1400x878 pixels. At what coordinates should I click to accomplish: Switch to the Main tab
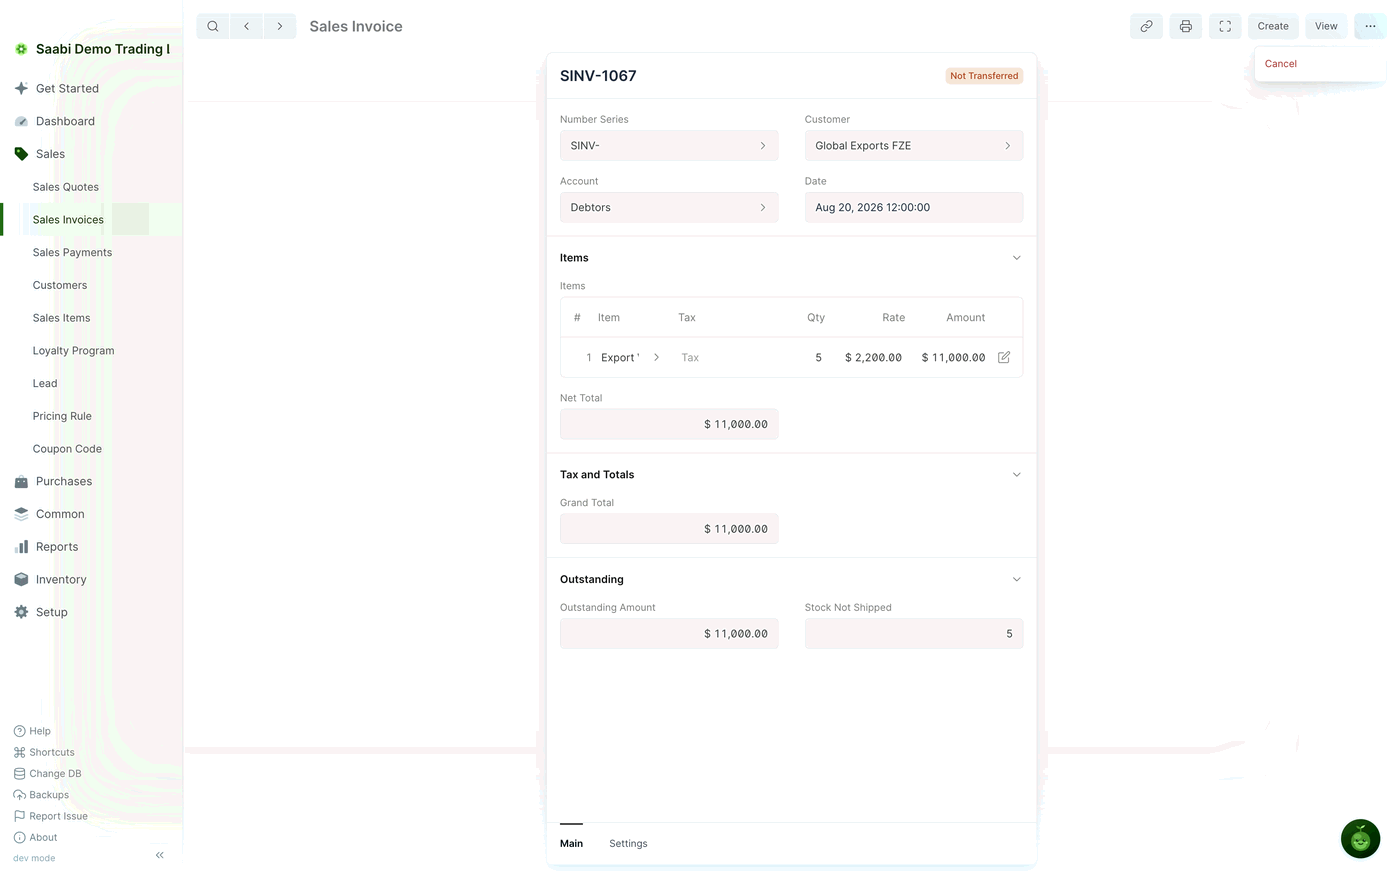571,844
